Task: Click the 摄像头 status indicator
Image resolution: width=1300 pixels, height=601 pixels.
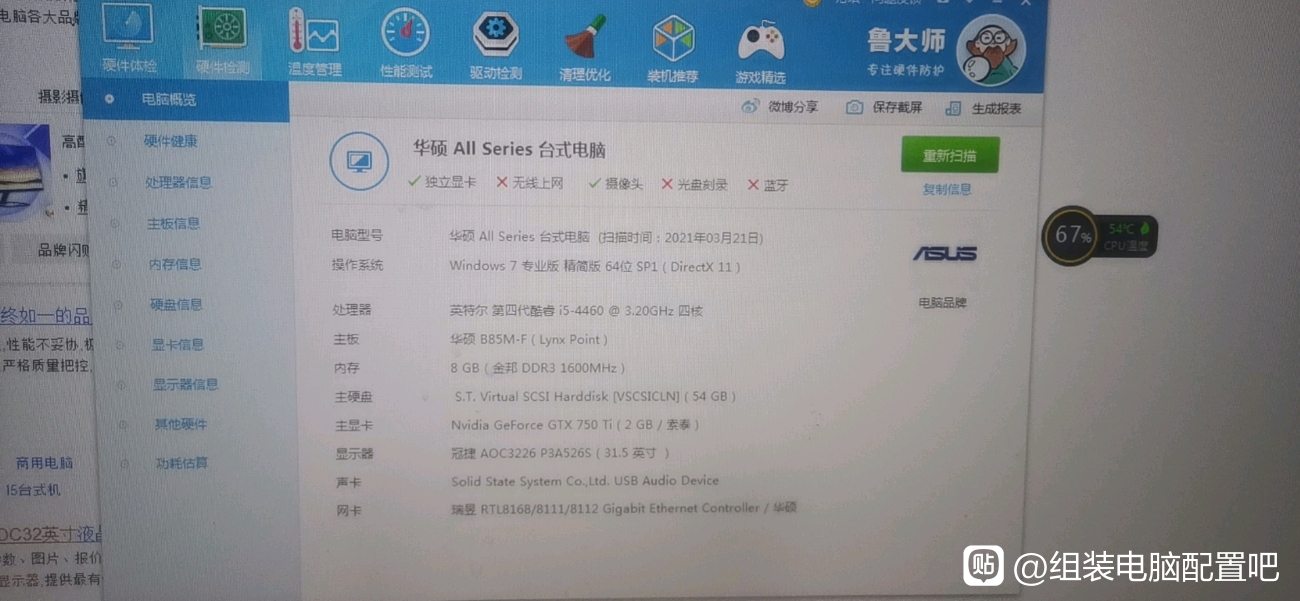Action: pos(616,184)
